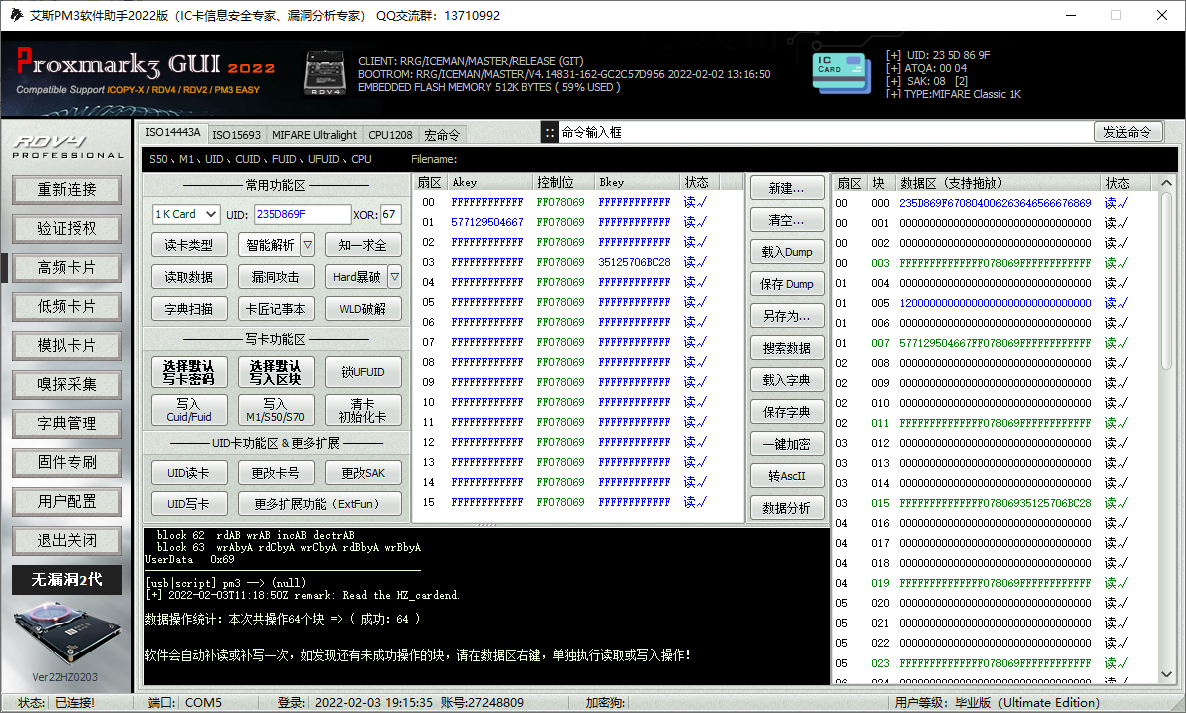The width and height of the screenshot is (1186, 713).
Task: Click the 选择默认写入区块 button
Action: point(276,372)
